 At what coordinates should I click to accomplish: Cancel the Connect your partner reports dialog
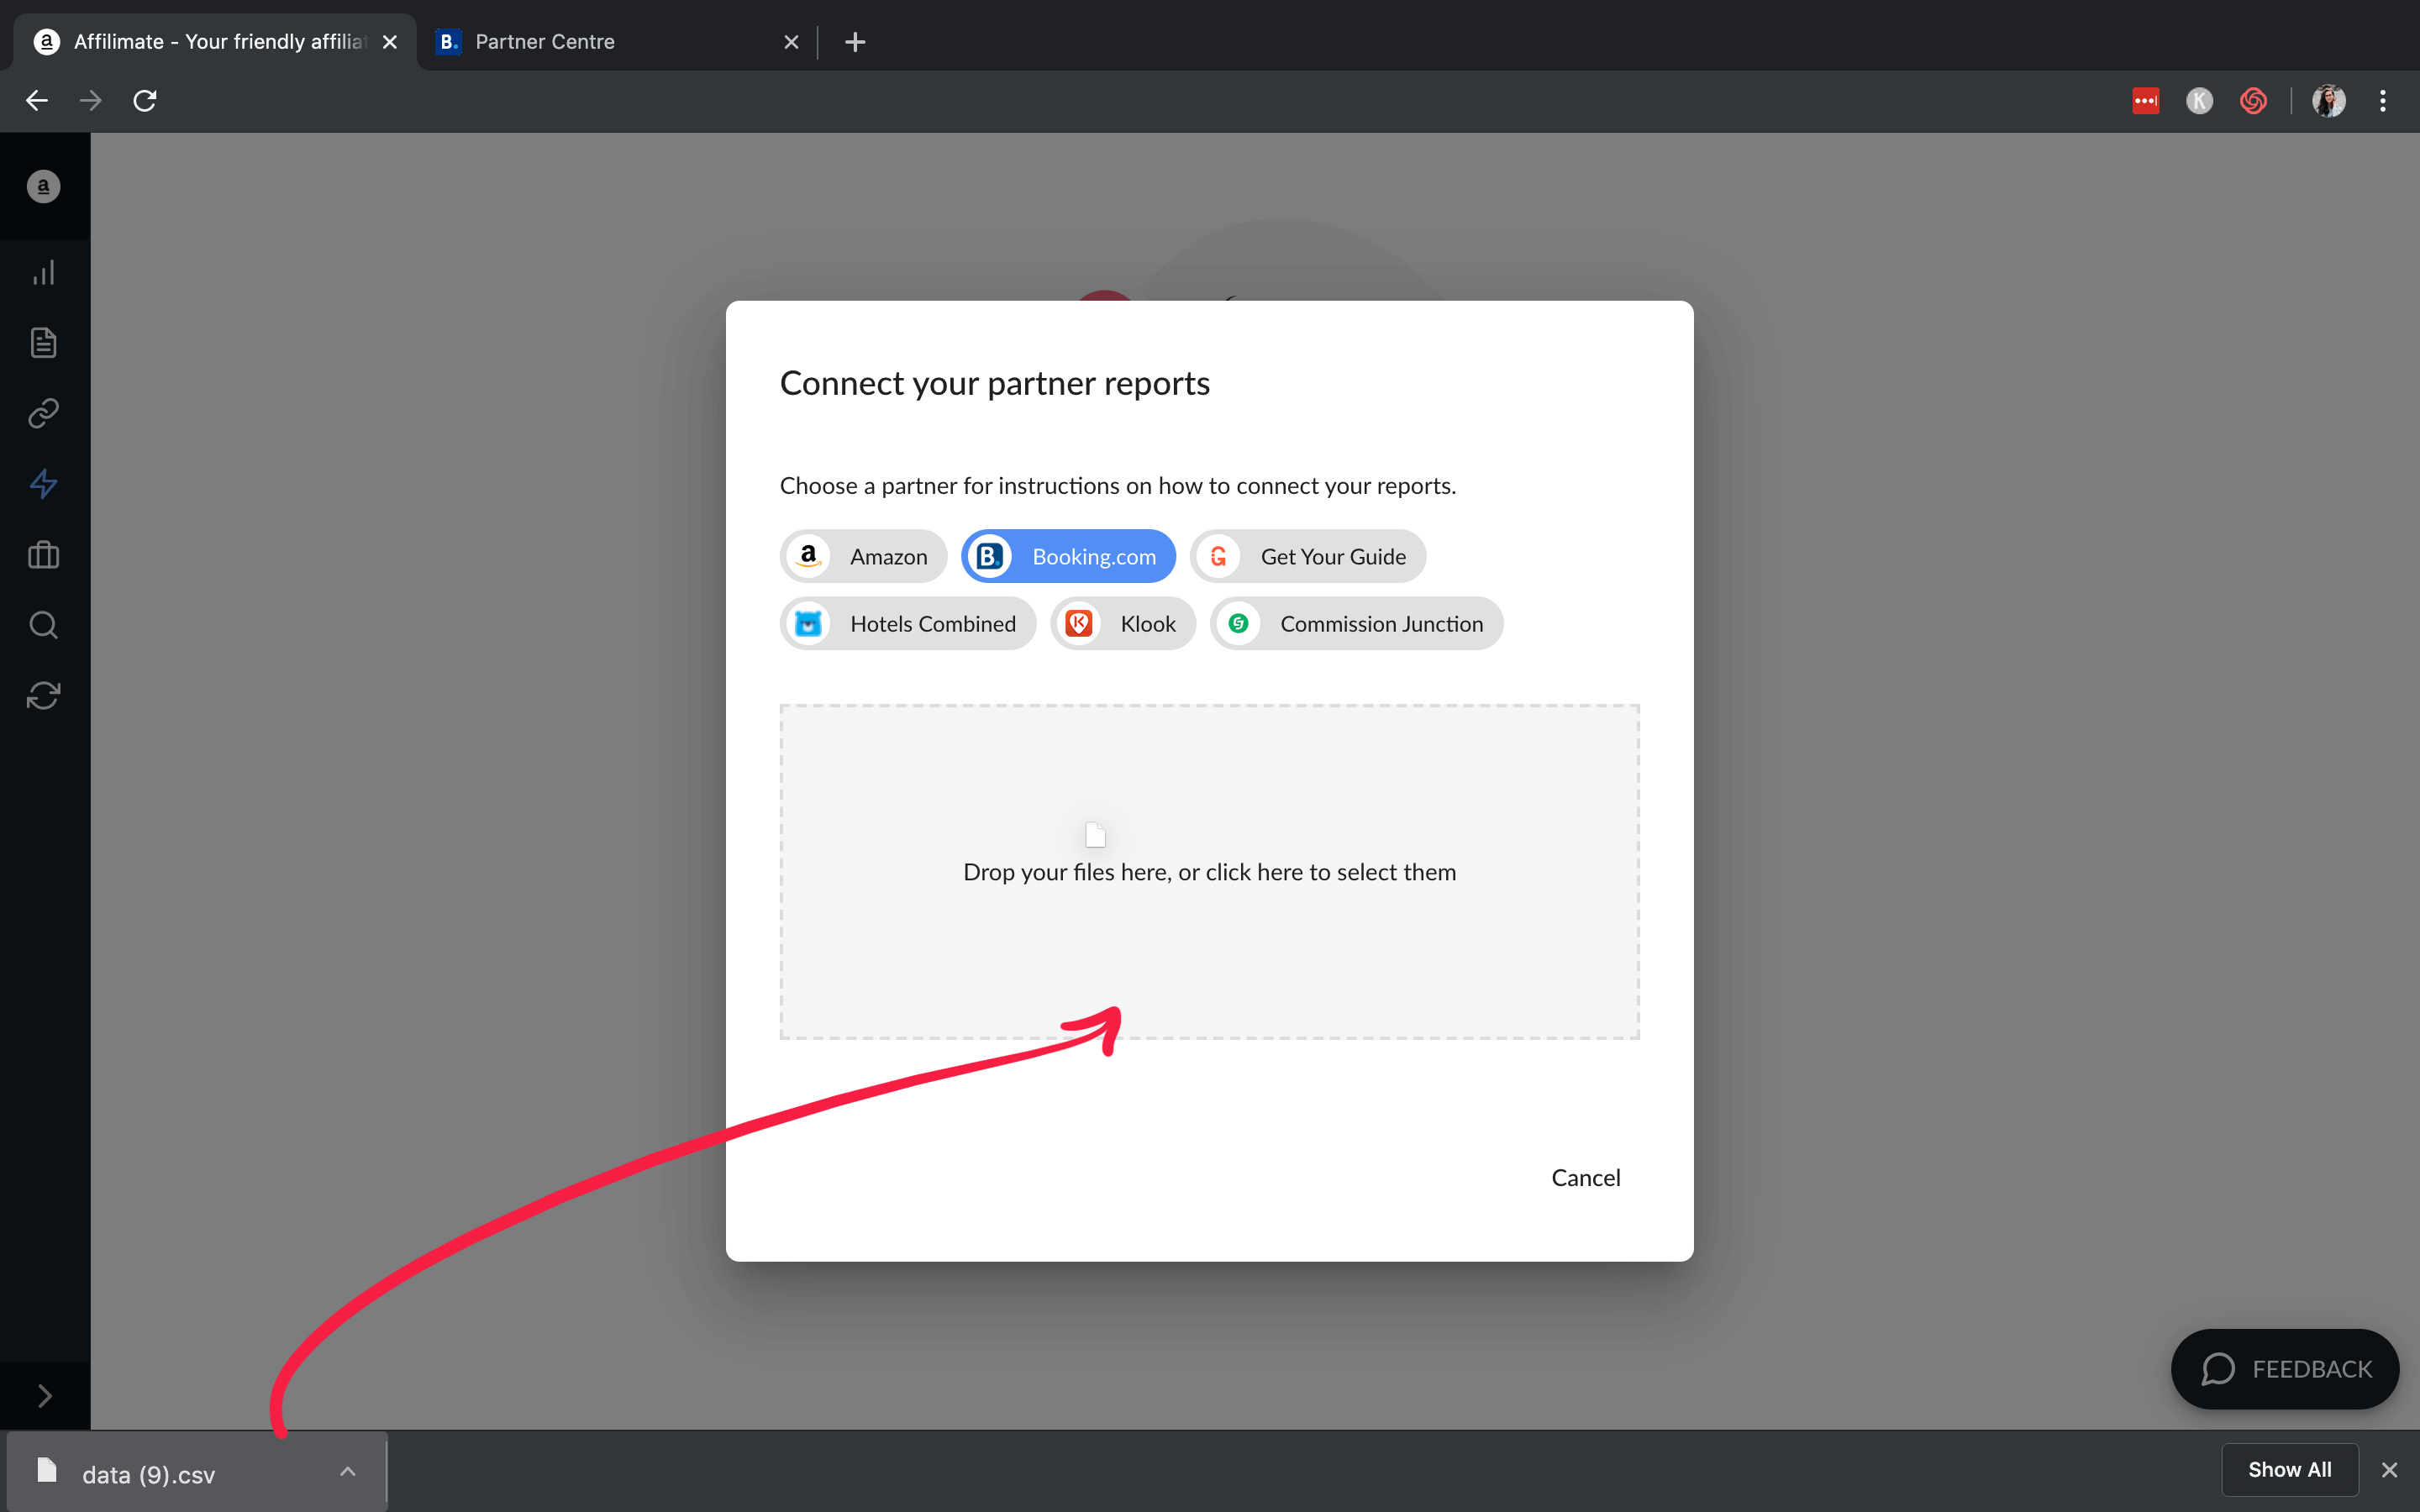(x=1585, y=1177)
